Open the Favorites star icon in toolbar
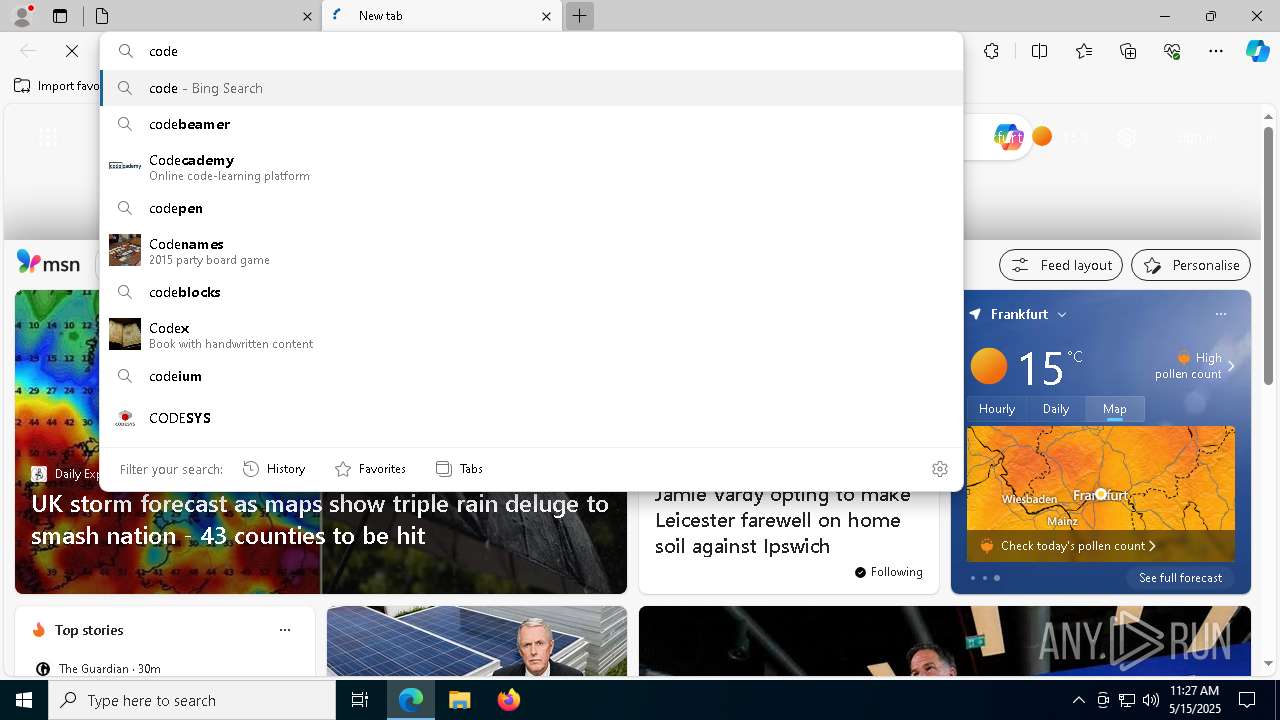 point(1084,51)
